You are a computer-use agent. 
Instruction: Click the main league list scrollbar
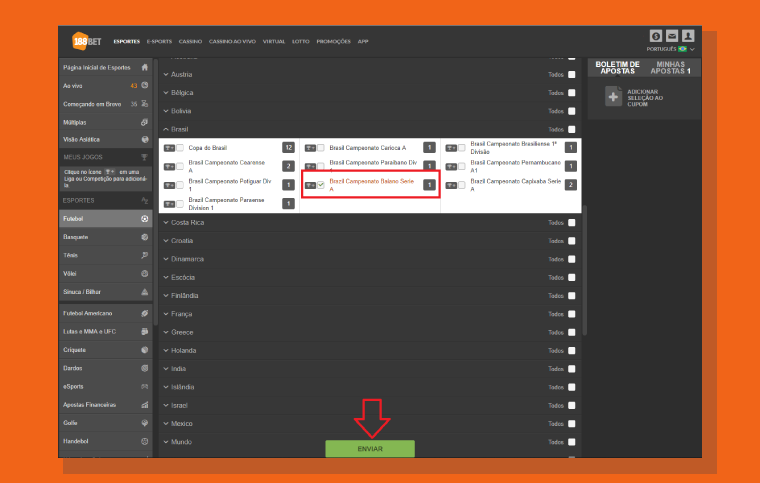click(x=585, y=270)
